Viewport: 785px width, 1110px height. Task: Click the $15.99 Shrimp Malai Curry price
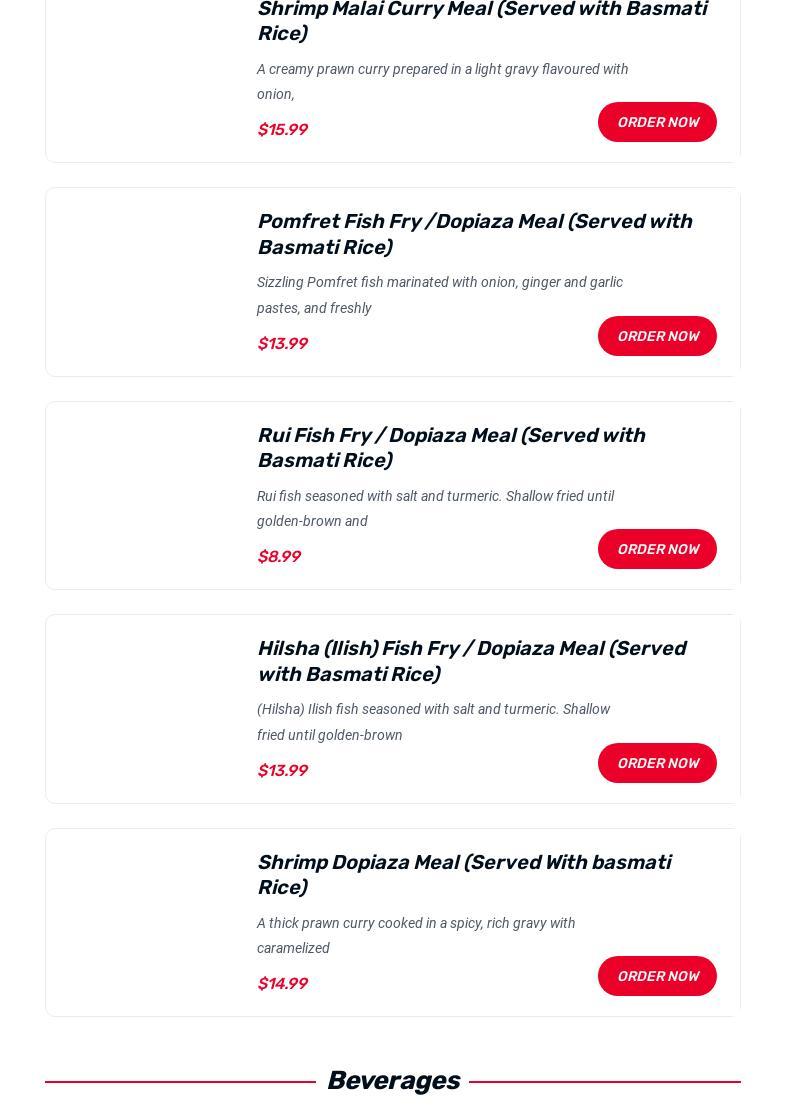click(x=282, y=130)
